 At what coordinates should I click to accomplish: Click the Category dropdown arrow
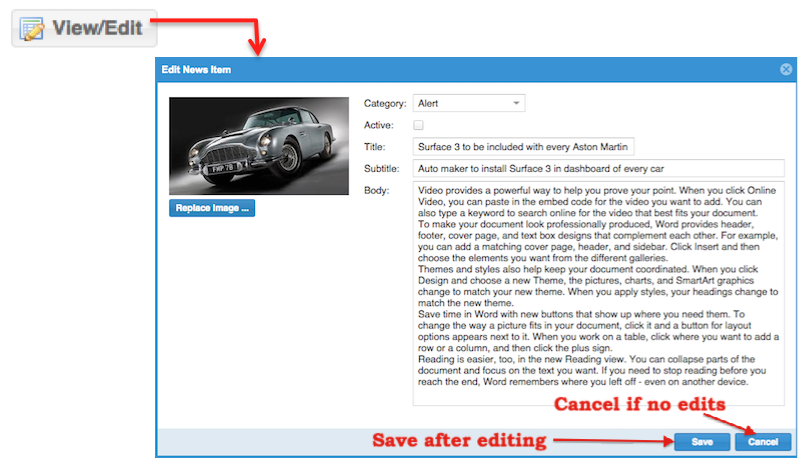click(516, 103)
